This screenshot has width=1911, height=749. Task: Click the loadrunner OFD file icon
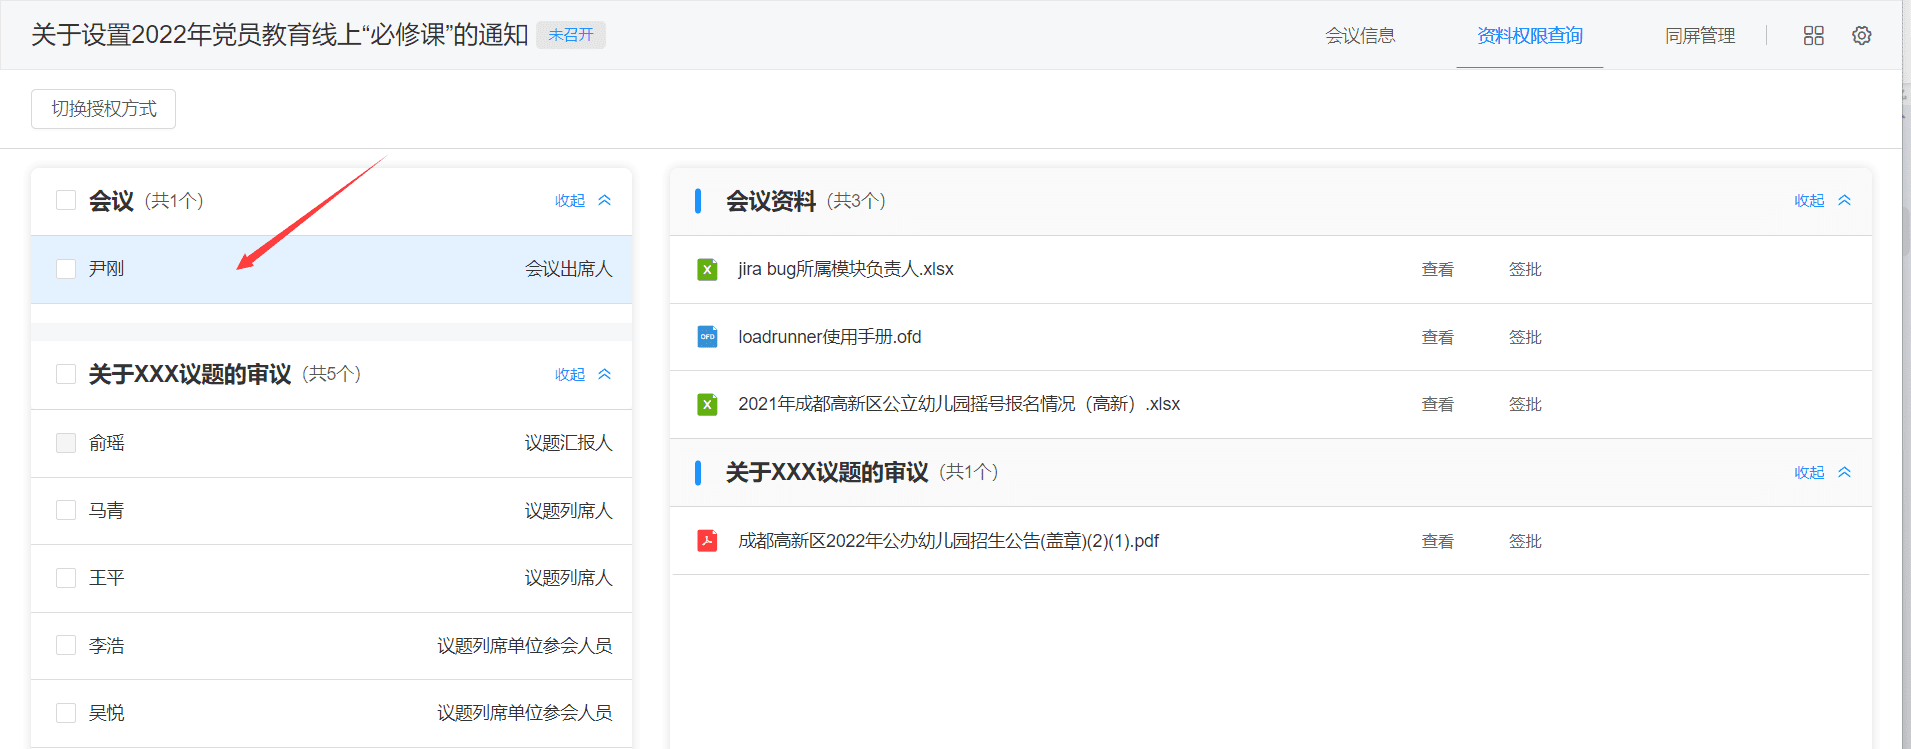[707, 337]
